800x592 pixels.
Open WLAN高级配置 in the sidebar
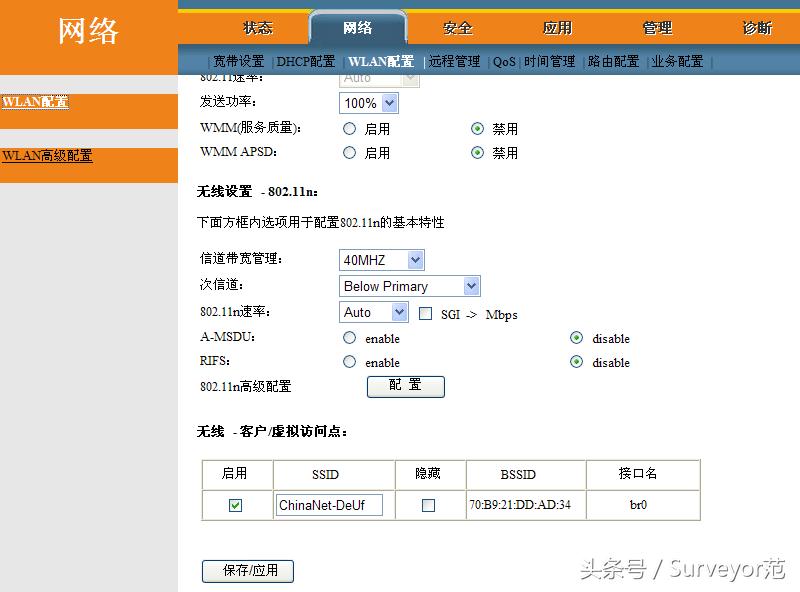[46, 157]
